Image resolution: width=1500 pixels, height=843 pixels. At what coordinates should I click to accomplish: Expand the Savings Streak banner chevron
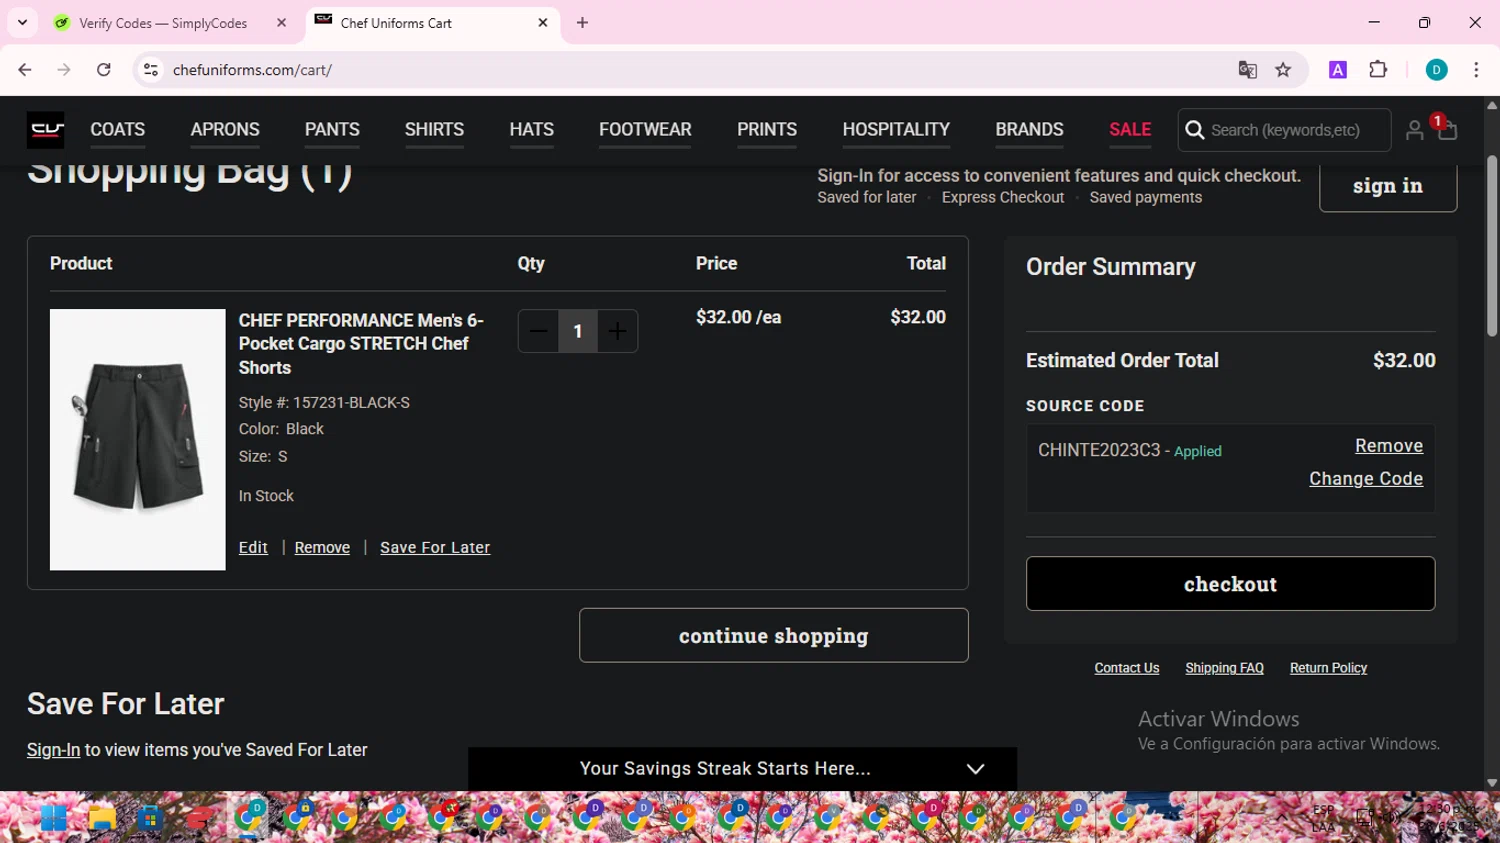975,769
